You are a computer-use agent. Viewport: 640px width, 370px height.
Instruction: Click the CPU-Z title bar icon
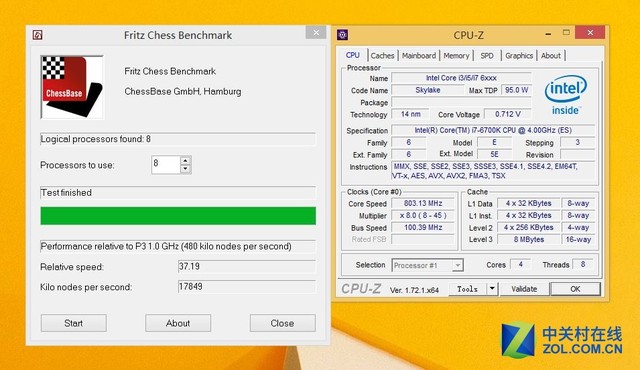[x=343, y=35]
